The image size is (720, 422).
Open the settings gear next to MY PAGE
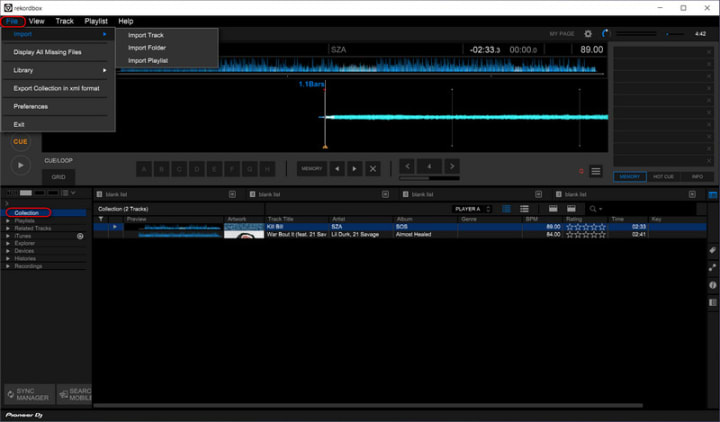(x=588, y=34)
